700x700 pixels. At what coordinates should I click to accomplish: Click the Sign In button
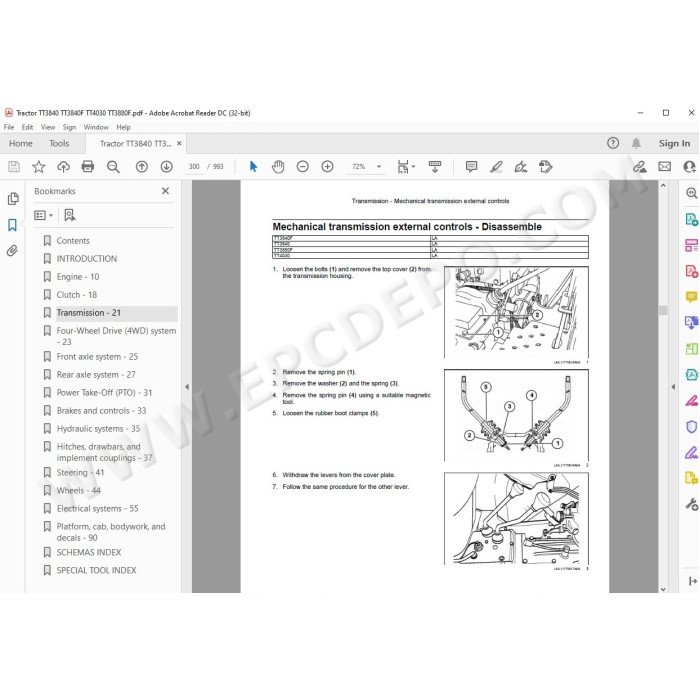[674, 143]
